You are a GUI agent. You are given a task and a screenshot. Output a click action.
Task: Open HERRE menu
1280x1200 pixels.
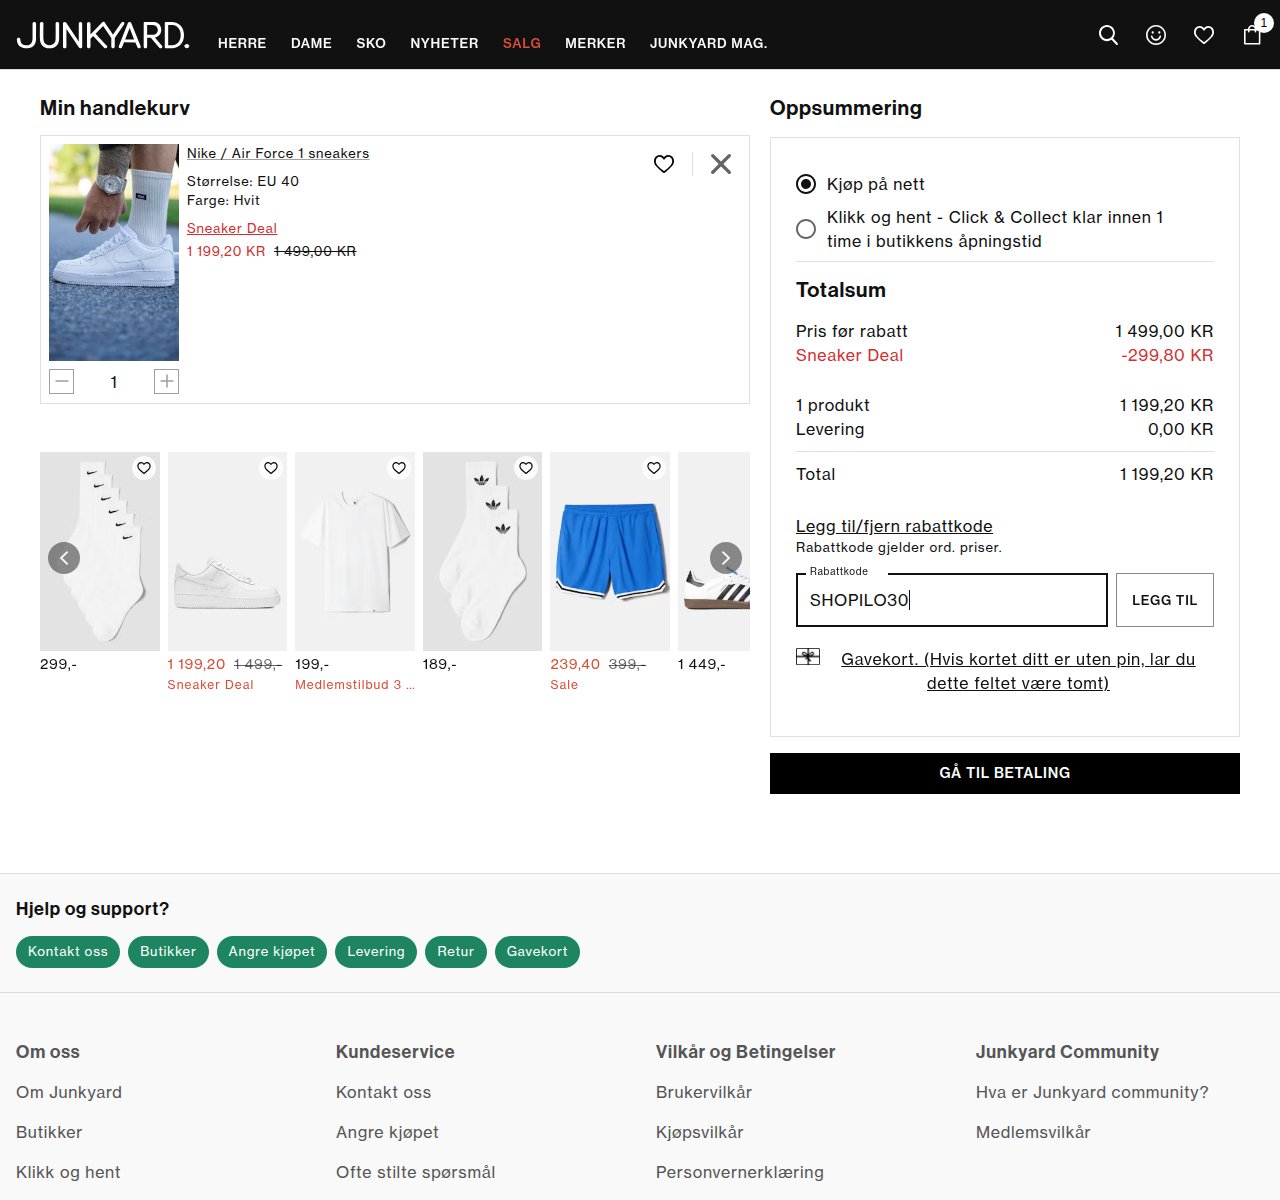[x=242, y=43]
